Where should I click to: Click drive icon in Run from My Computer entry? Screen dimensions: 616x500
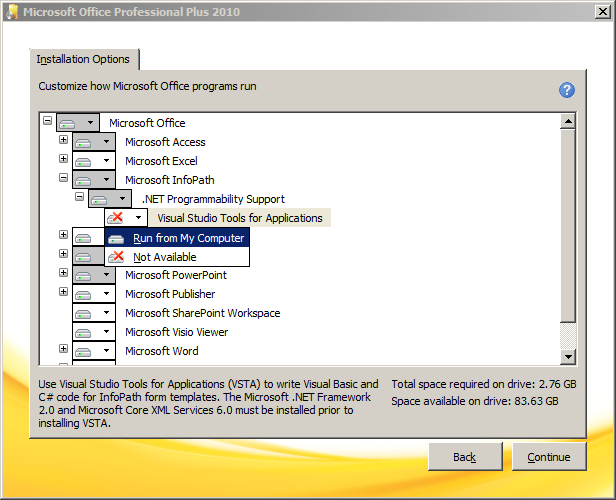pos(116,239)
